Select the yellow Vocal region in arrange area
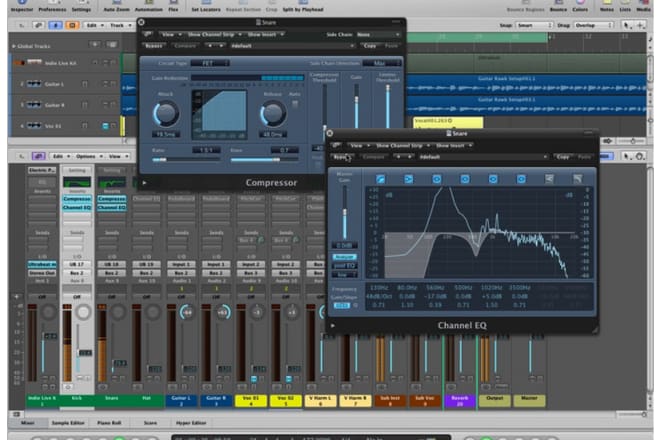The height and width of the screenshot is (440, 660). (x=448, y=123)
